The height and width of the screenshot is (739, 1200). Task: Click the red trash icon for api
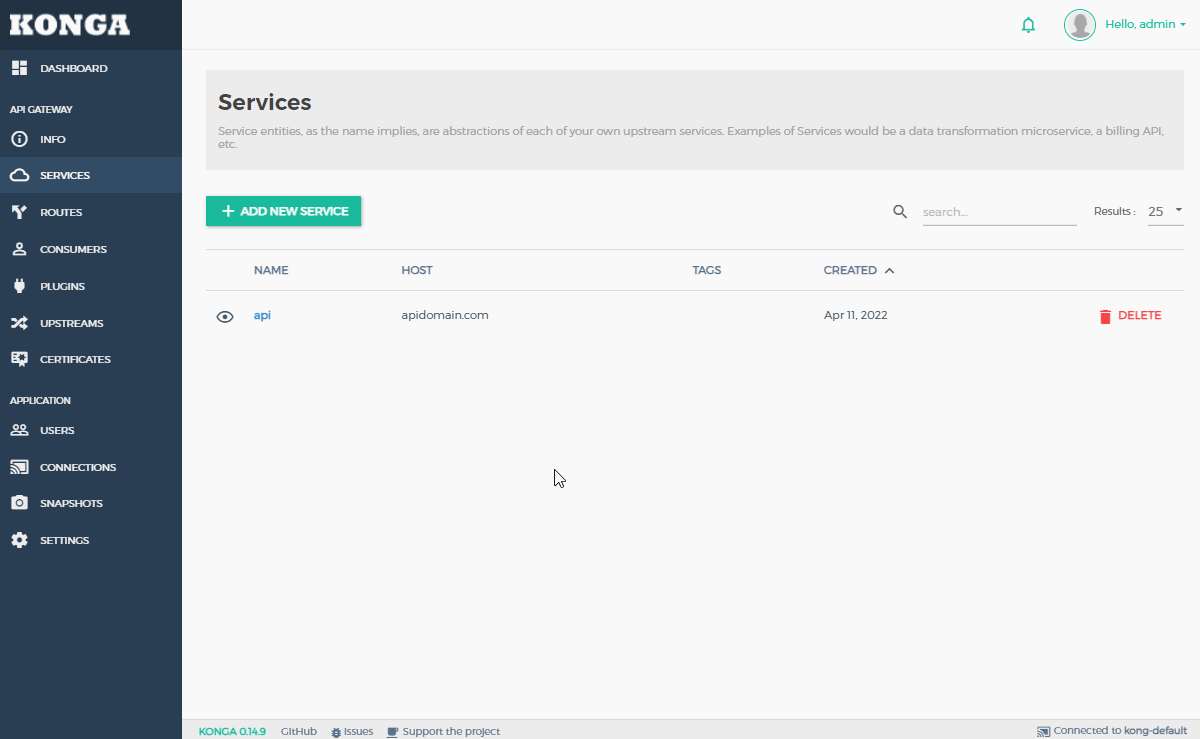click(1105, 316)
